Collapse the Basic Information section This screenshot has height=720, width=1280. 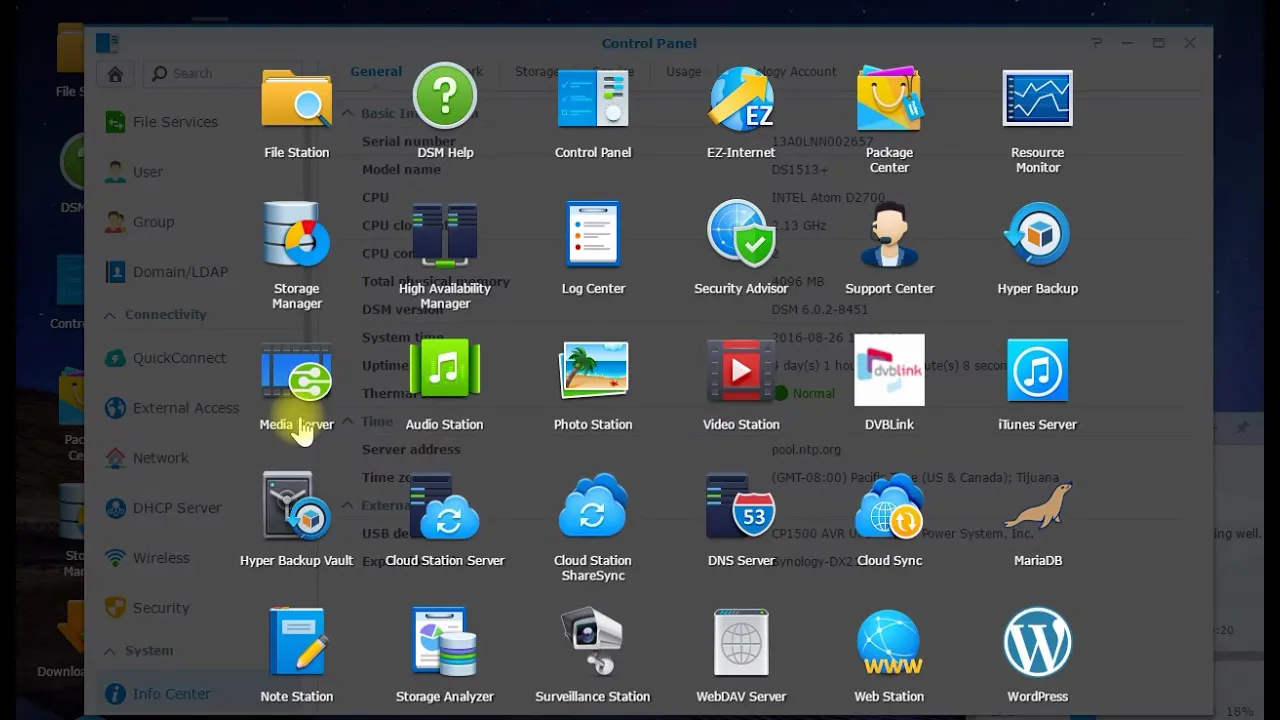click(x=348, y=113)
